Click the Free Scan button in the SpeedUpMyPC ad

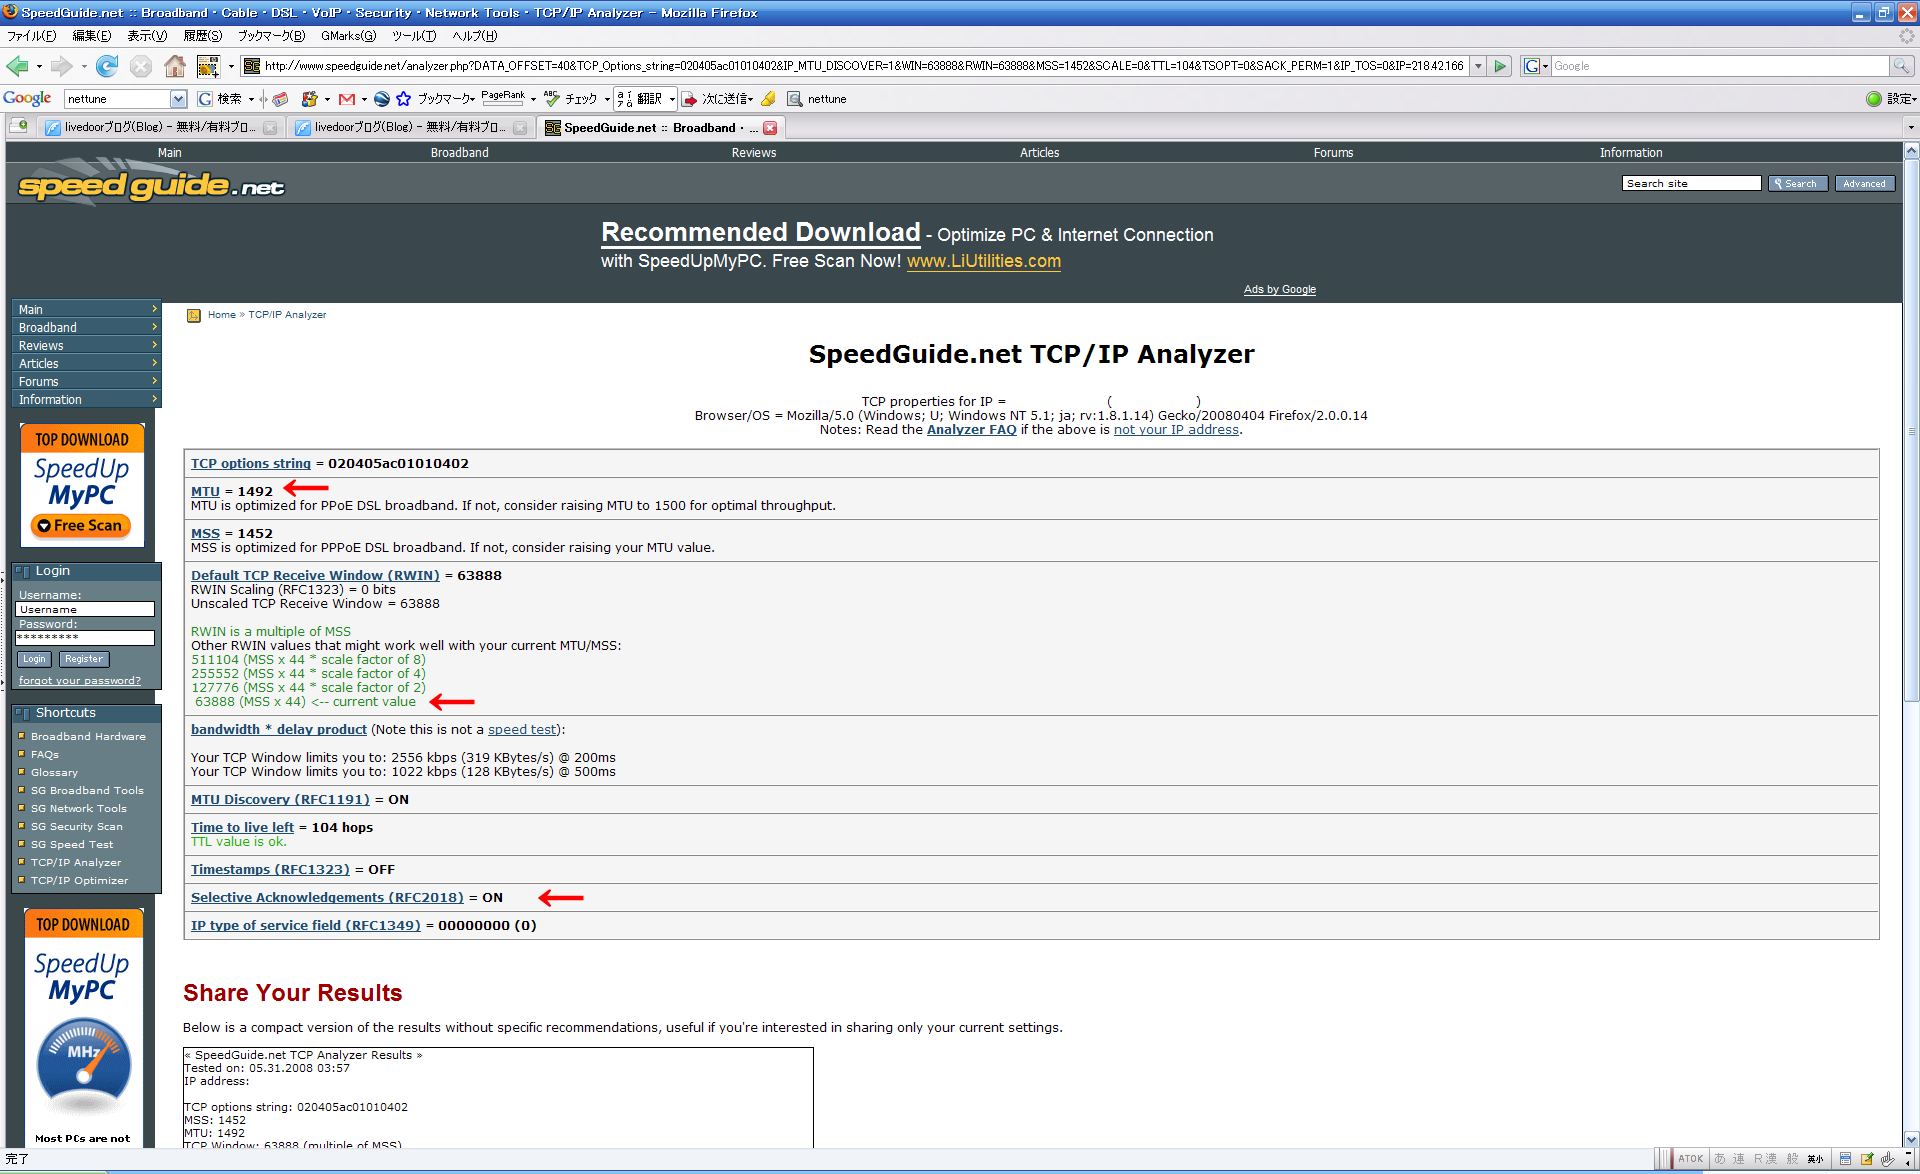(x=81, y=526)
